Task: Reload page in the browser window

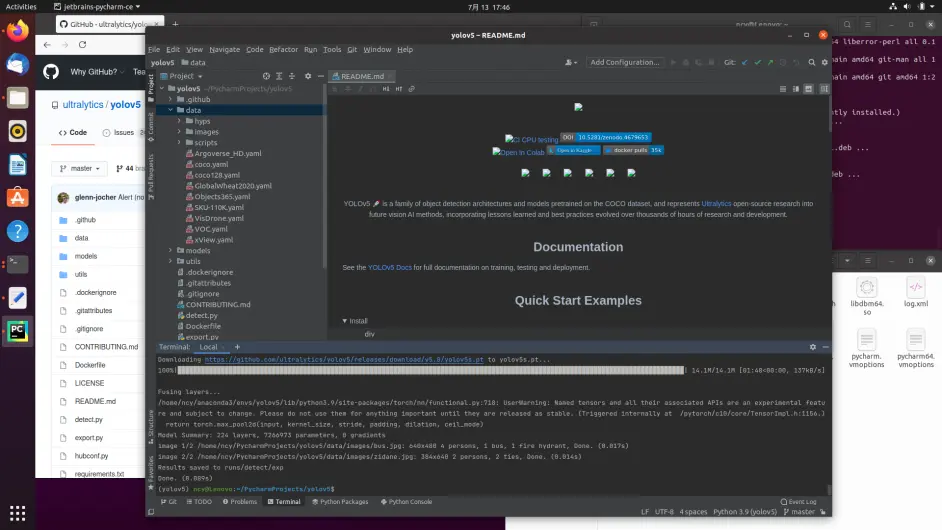Action: point(82,44)
